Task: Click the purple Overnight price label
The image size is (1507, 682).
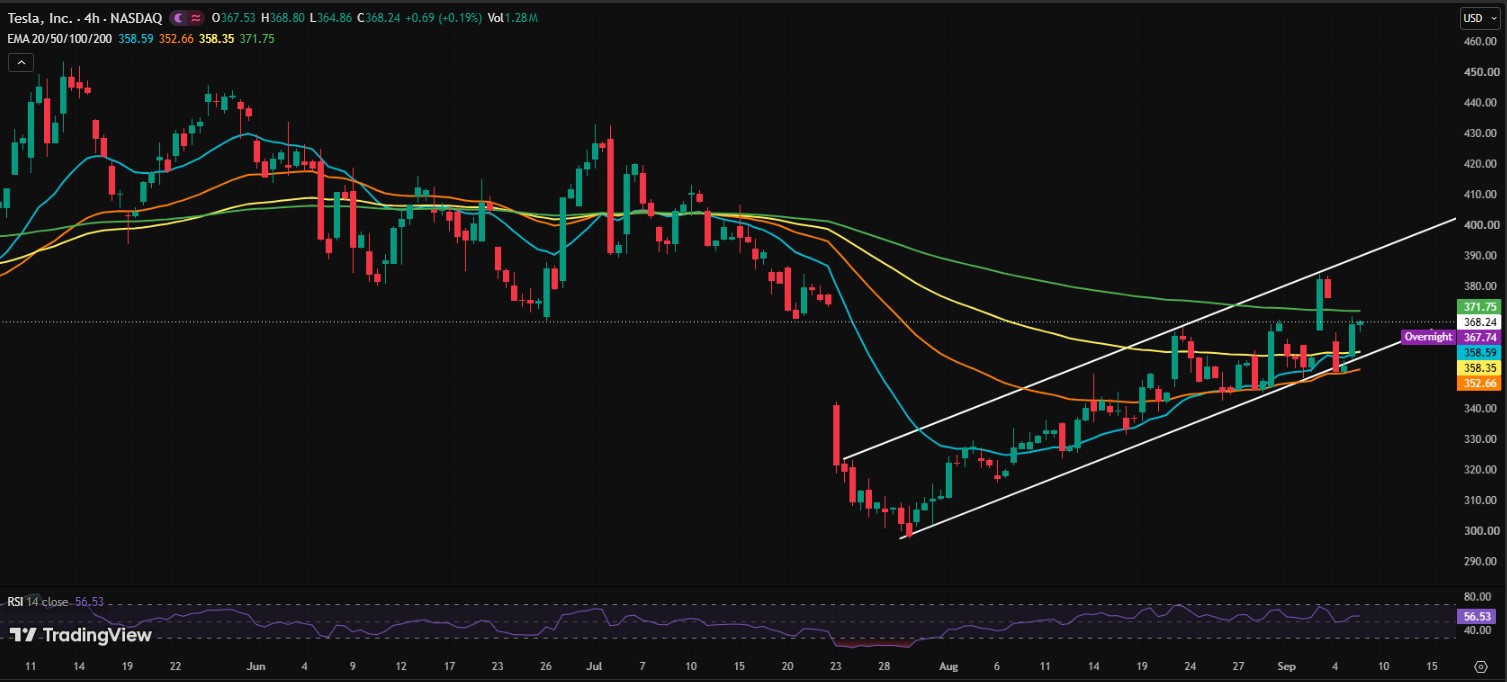Action: (x=1428, y=337)
